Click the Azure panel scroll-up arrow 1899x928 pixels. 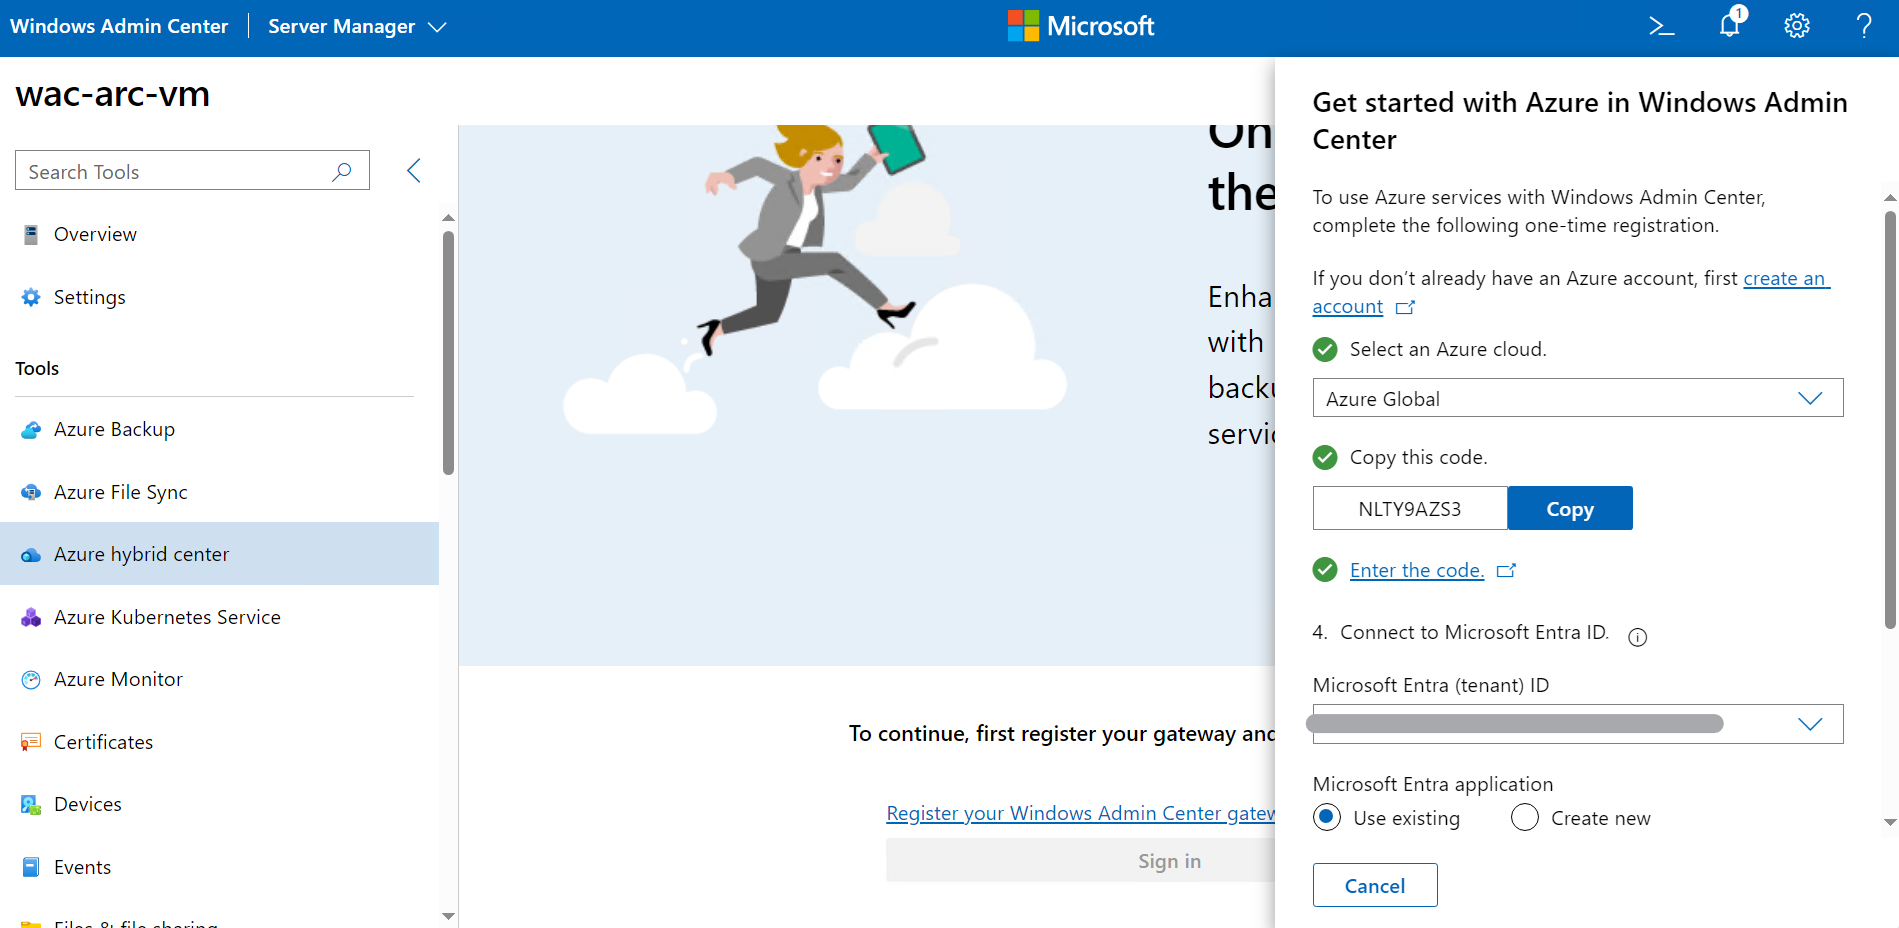1890,197
